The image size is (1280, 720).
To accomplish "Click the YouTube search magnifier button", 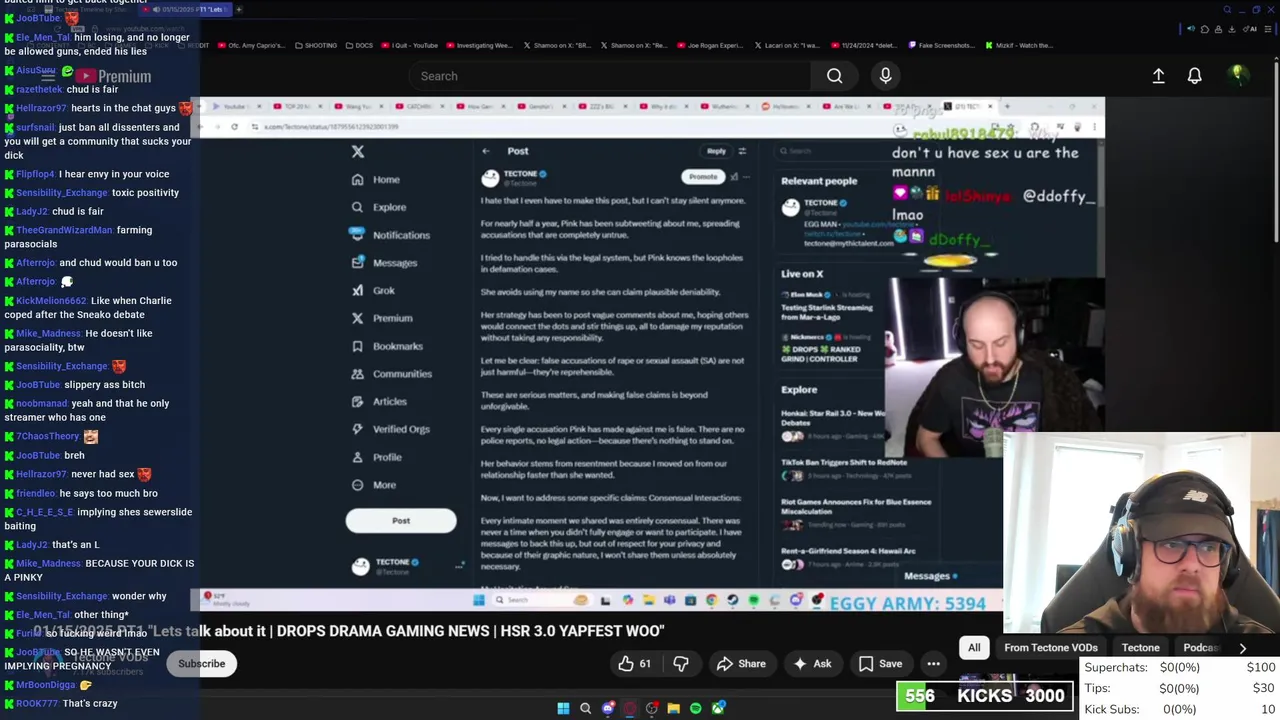I will point(834,76).
